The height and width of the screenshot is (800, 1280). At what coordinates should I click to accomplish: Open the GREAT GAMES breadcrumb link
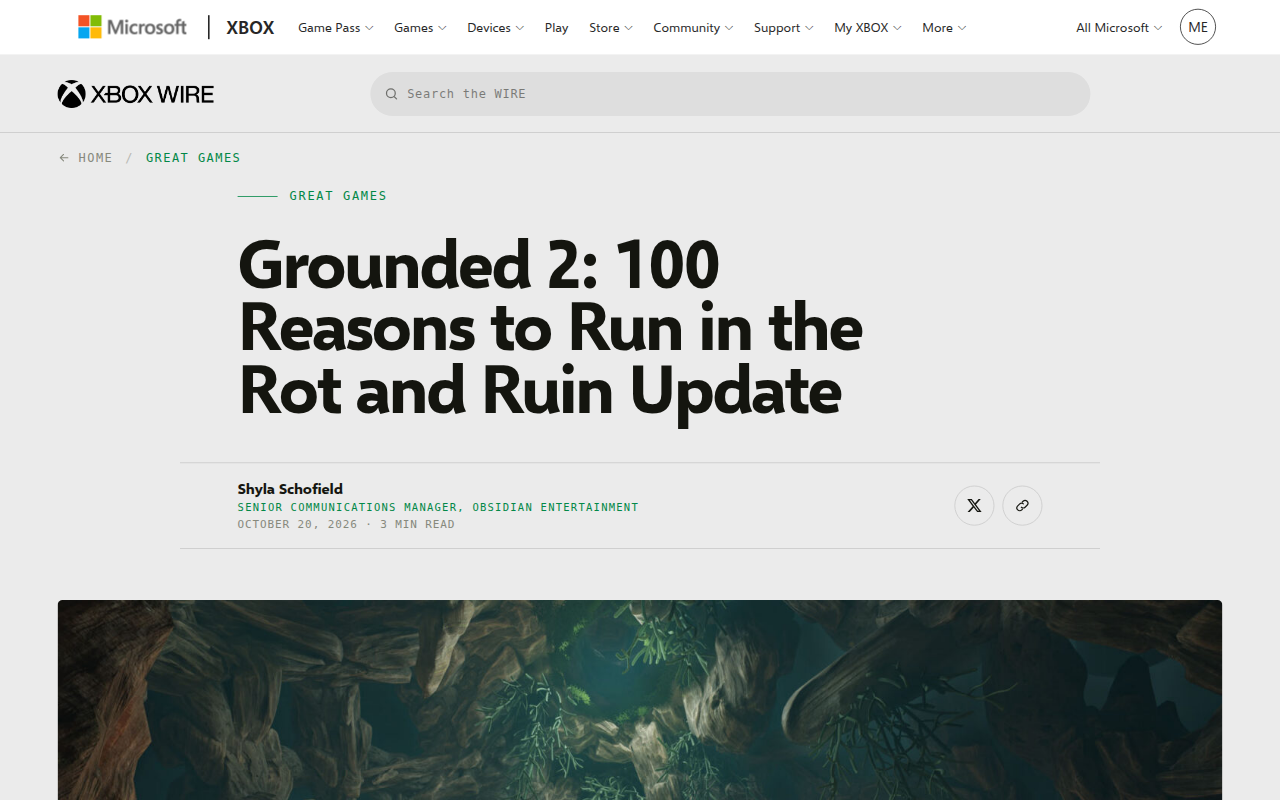193,158
